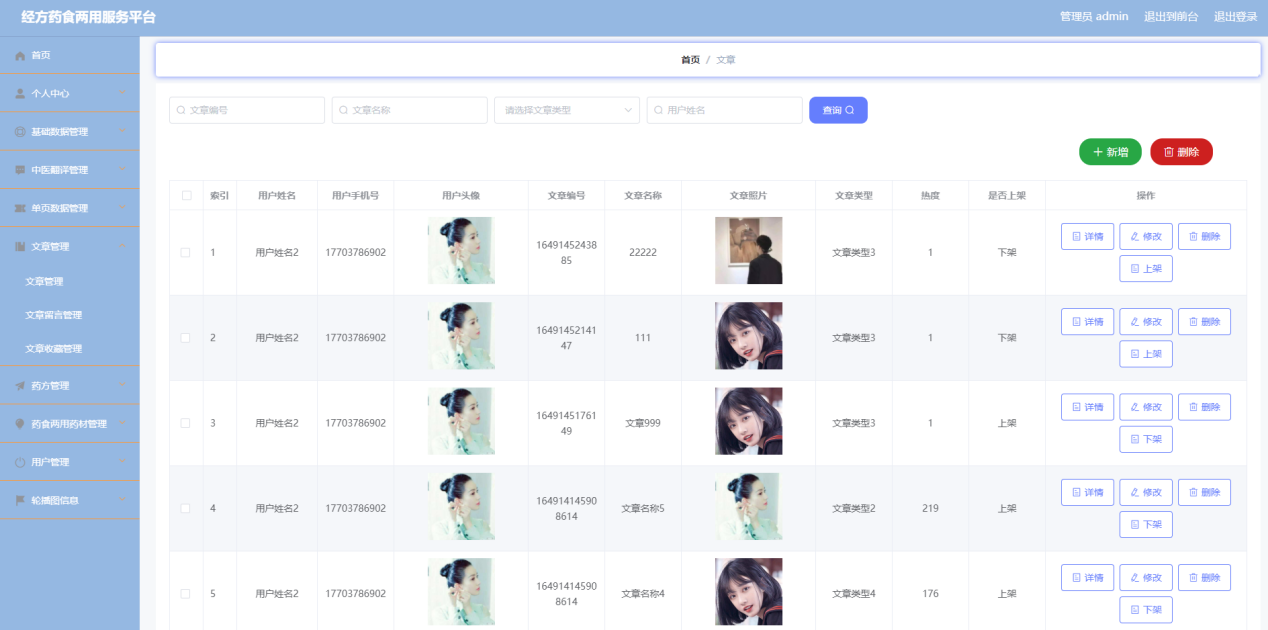Toggle the select-all checkbox in table header
Screen dimensions: 1268x630
tap(186, 195)
